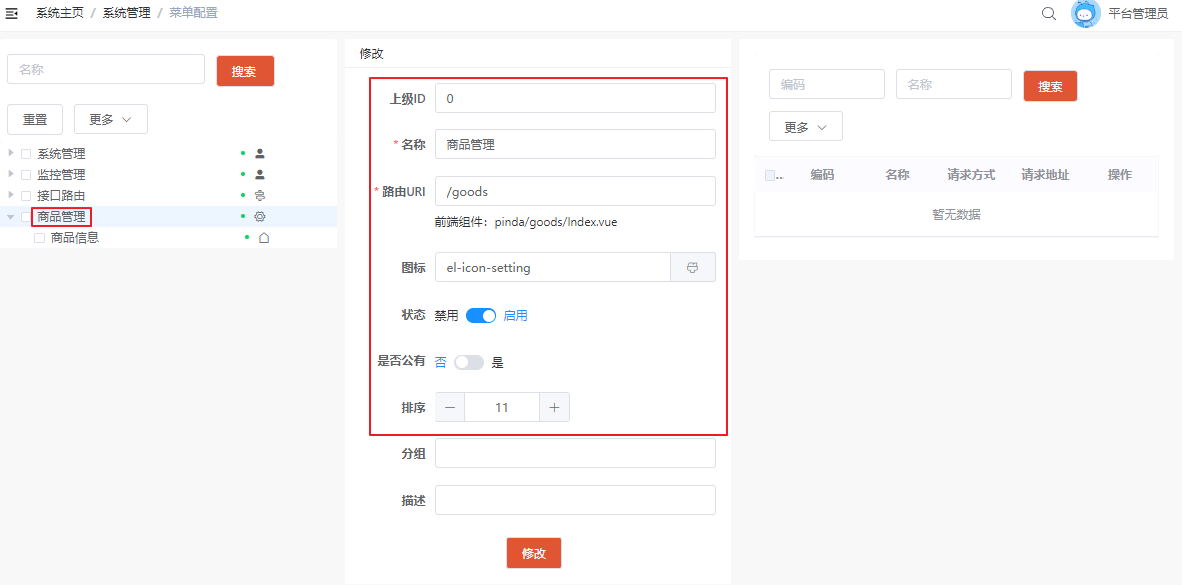The image size is (1182, 585).
Task: Click the user icon beside 系统管理 row
Action: 260,154
